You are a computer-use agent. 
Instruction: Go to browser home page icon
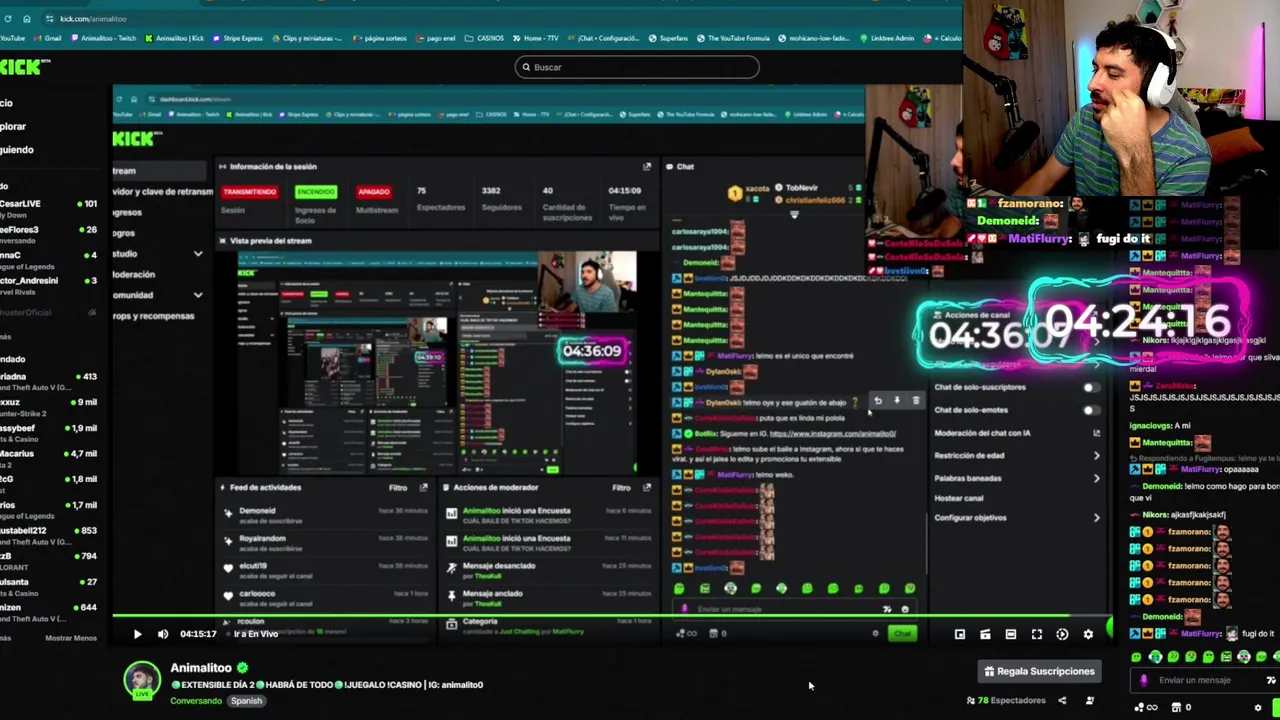pos(26,19)
